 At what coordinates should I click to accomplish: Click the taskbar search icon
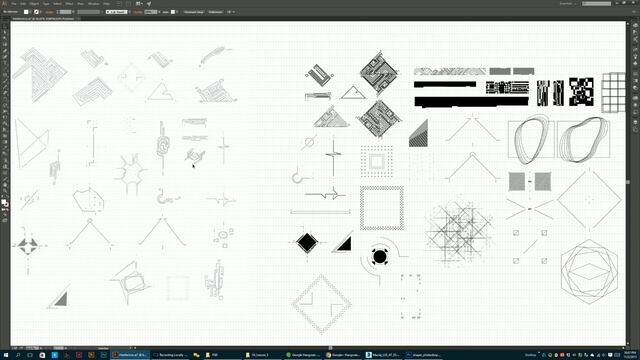click(x=18, y=355)
